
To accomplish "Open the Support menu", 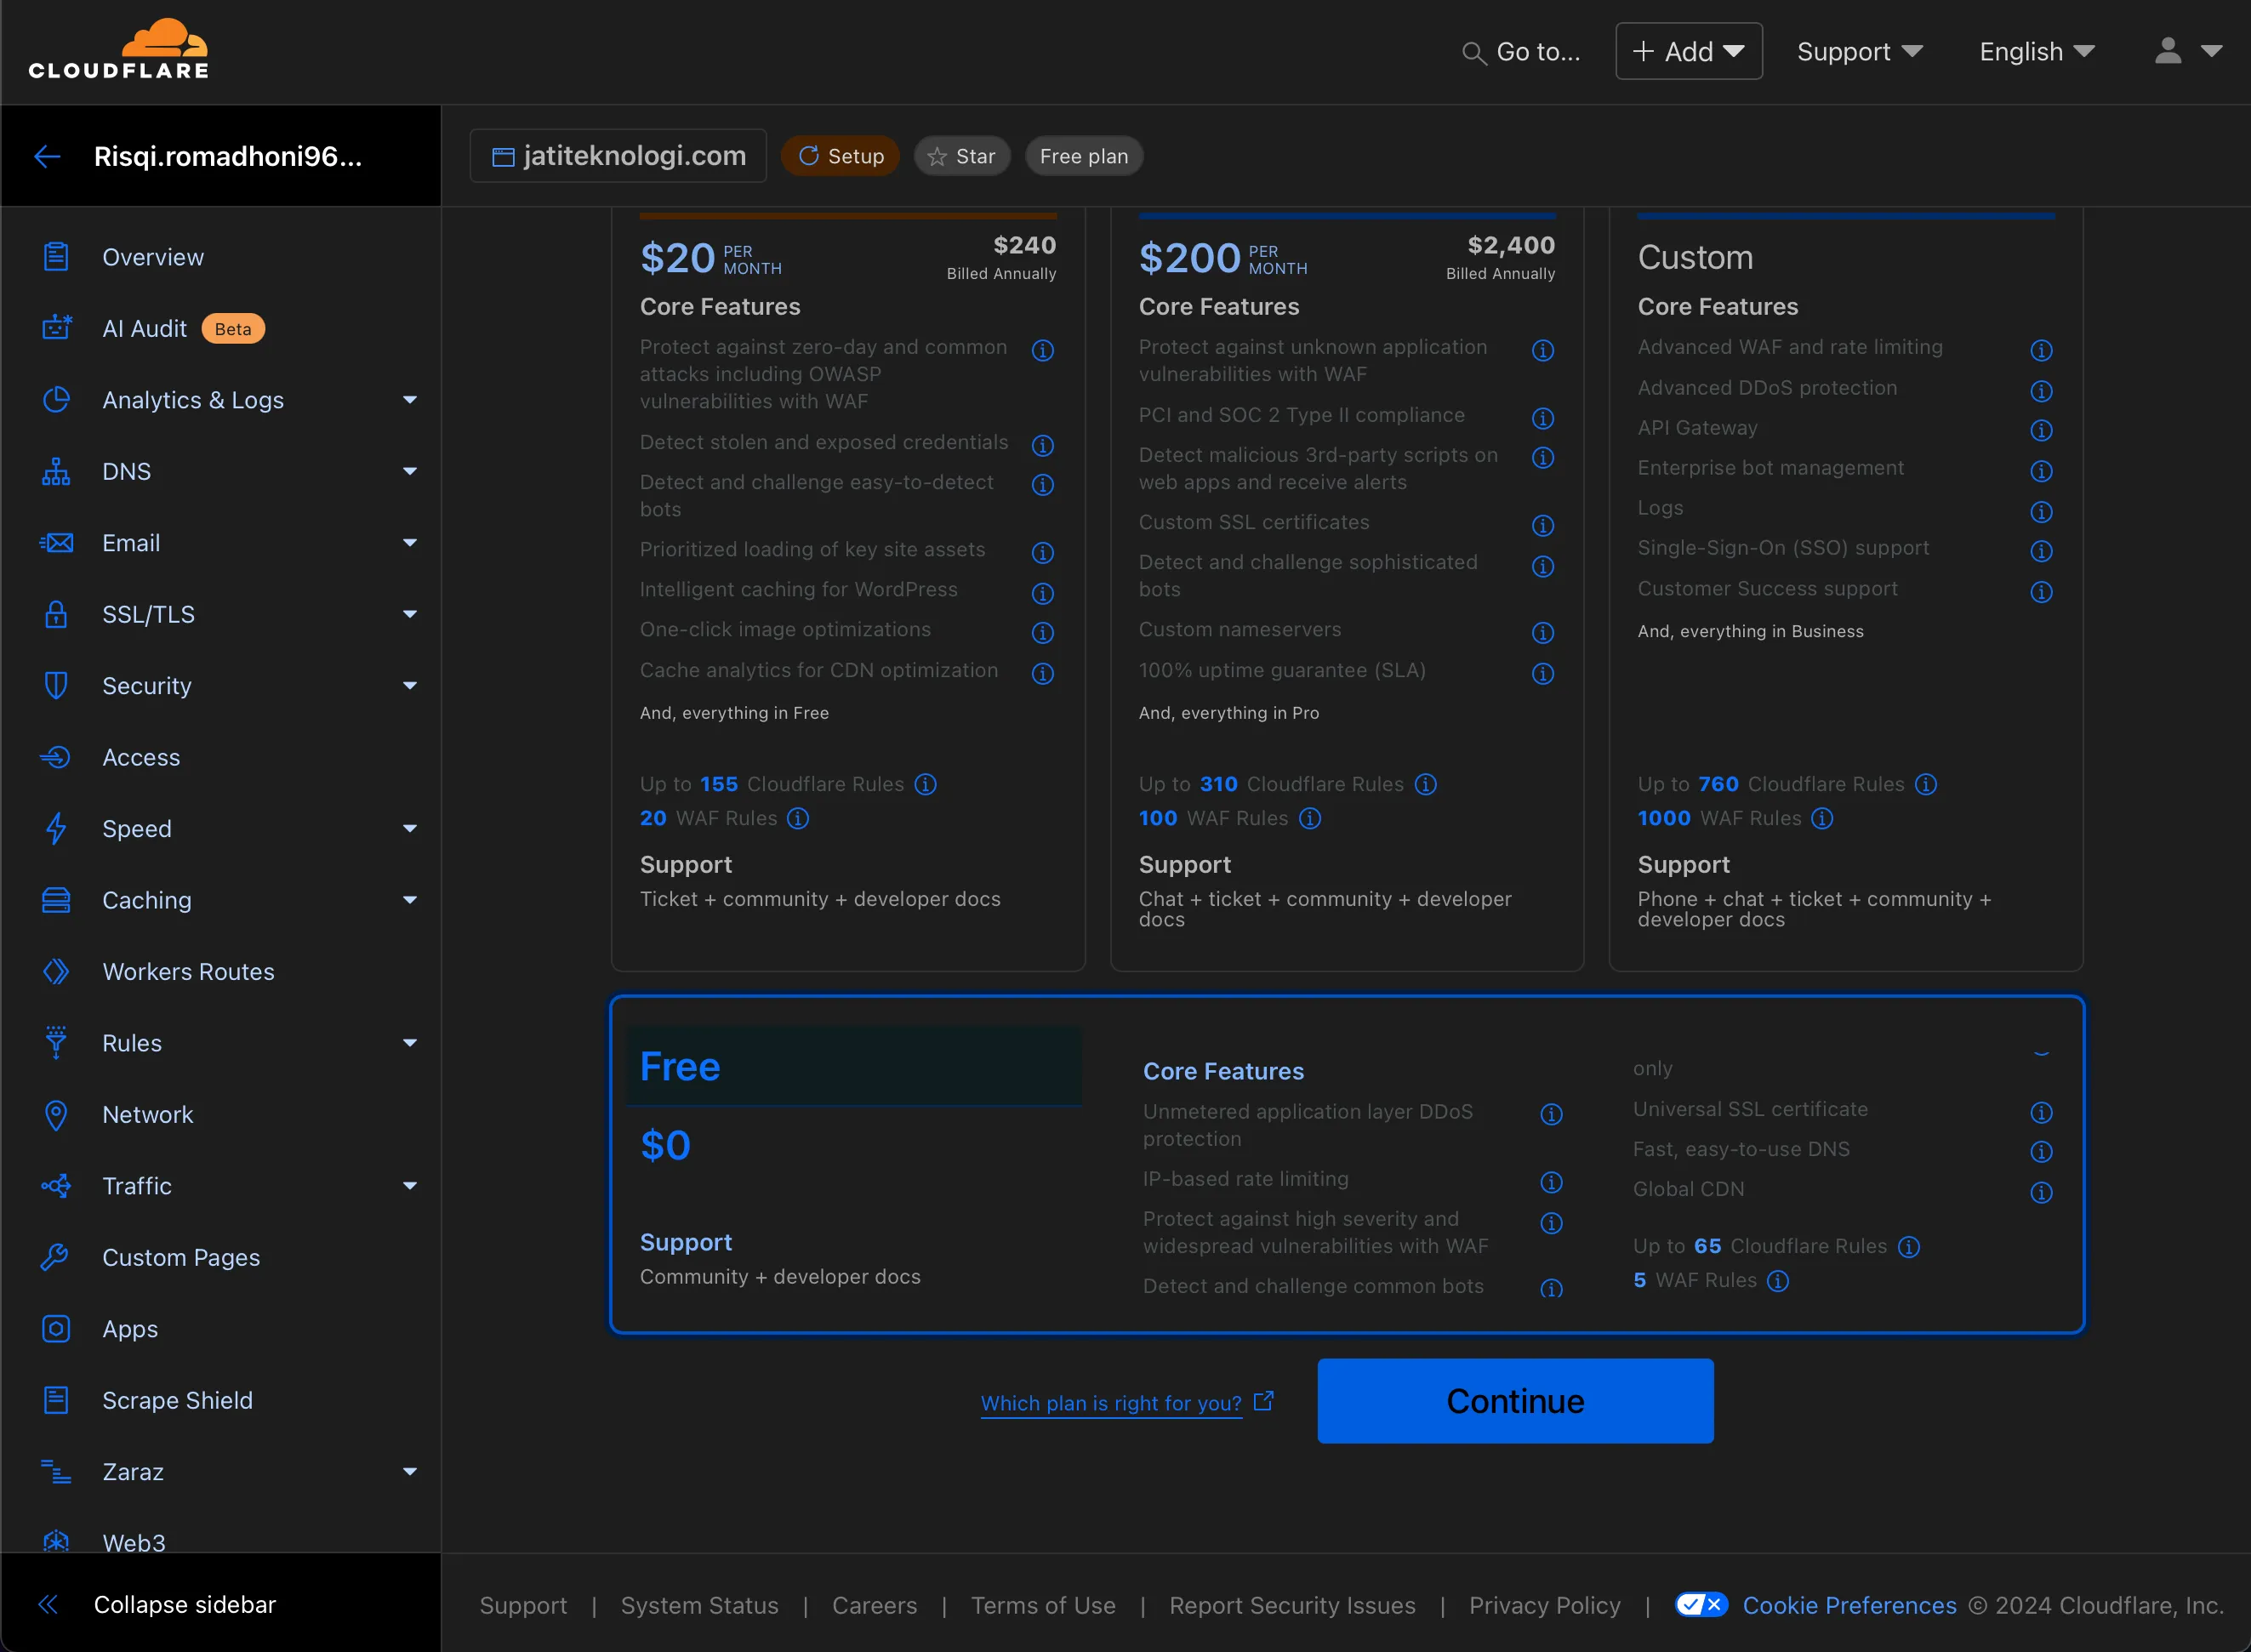I will click(1858, 51).
